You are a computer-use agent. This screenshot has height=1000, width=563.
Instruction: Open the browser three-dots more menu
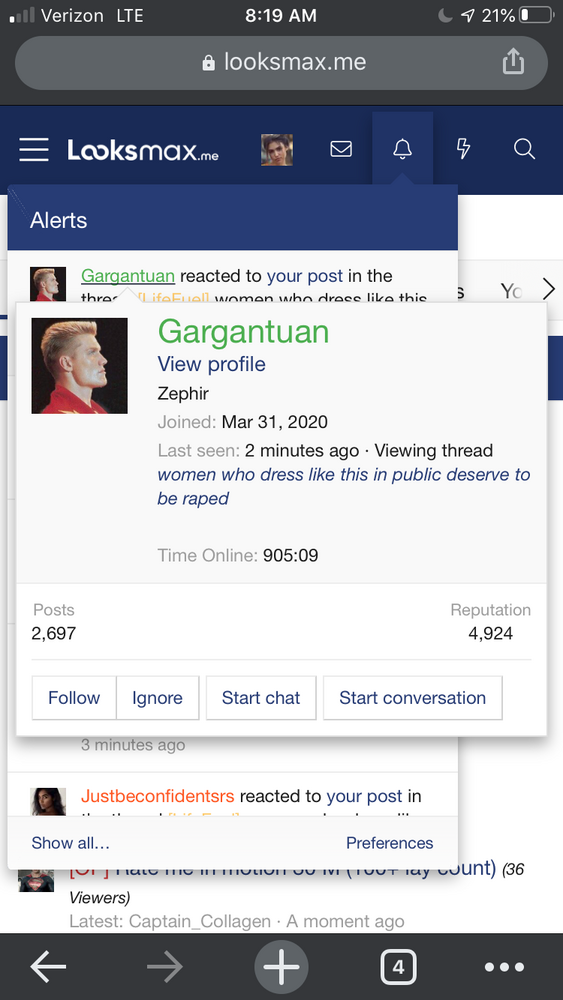[504, 967]
